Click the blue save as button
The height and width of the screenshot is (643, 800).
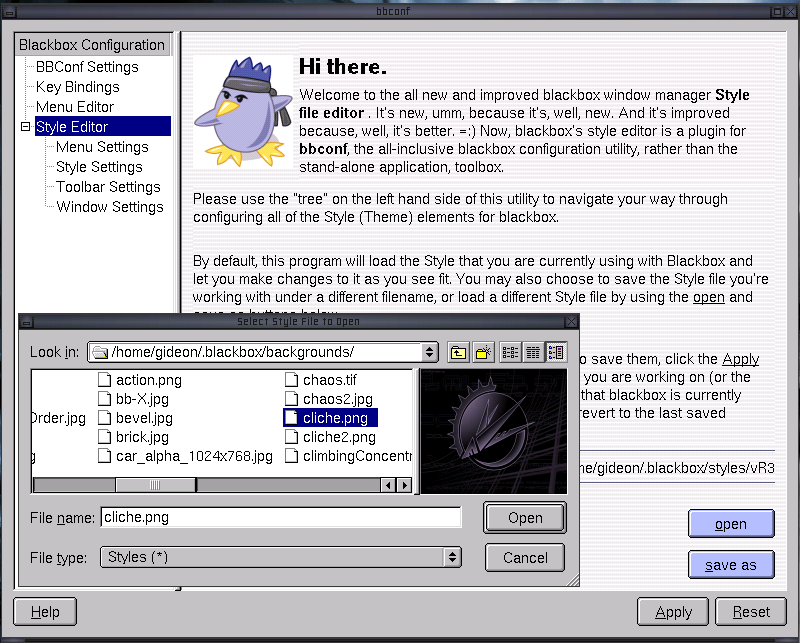(x=730, y=565)
